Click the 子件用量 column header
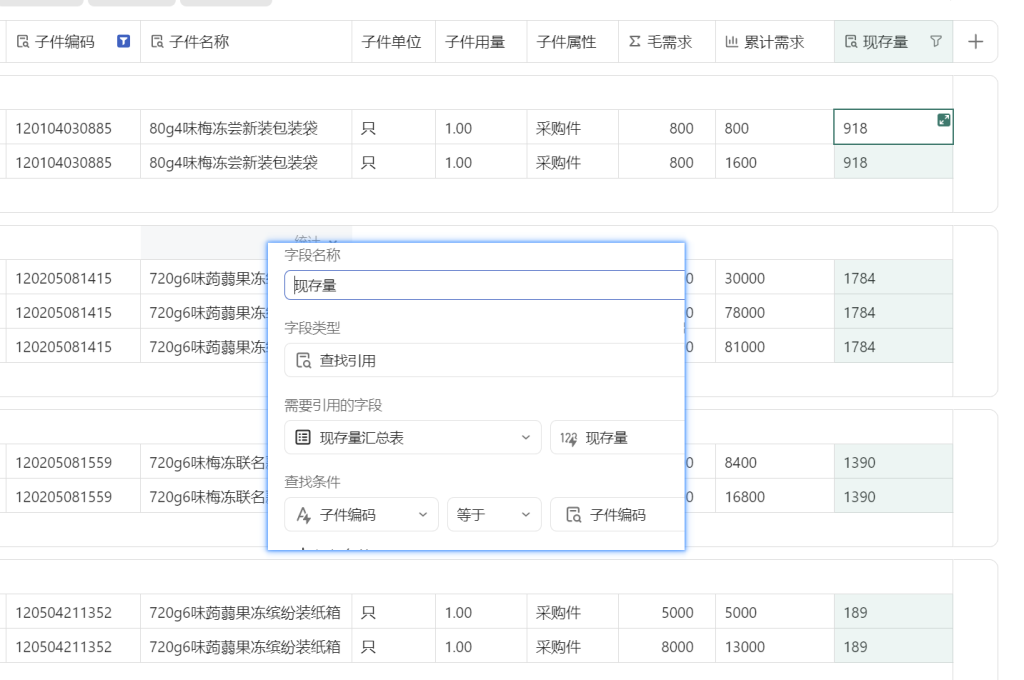Screen dimensions: 1024x680 481,42
